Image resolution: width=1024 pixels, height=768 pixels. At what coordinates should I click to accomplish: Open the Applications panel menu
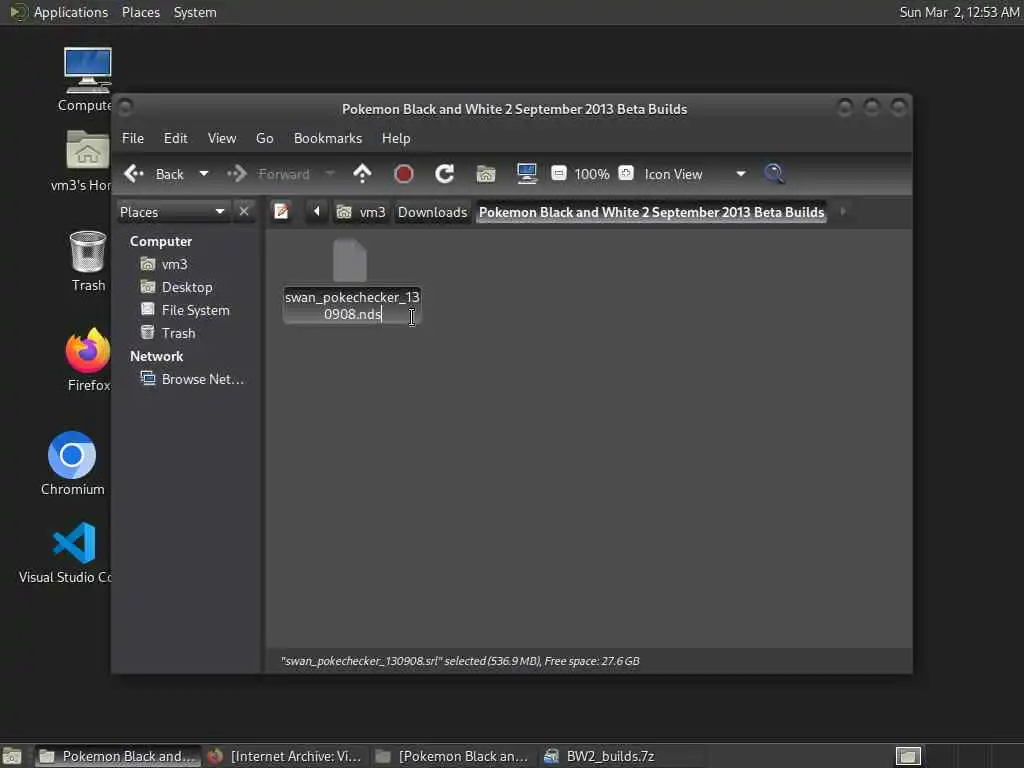point(59,12)
